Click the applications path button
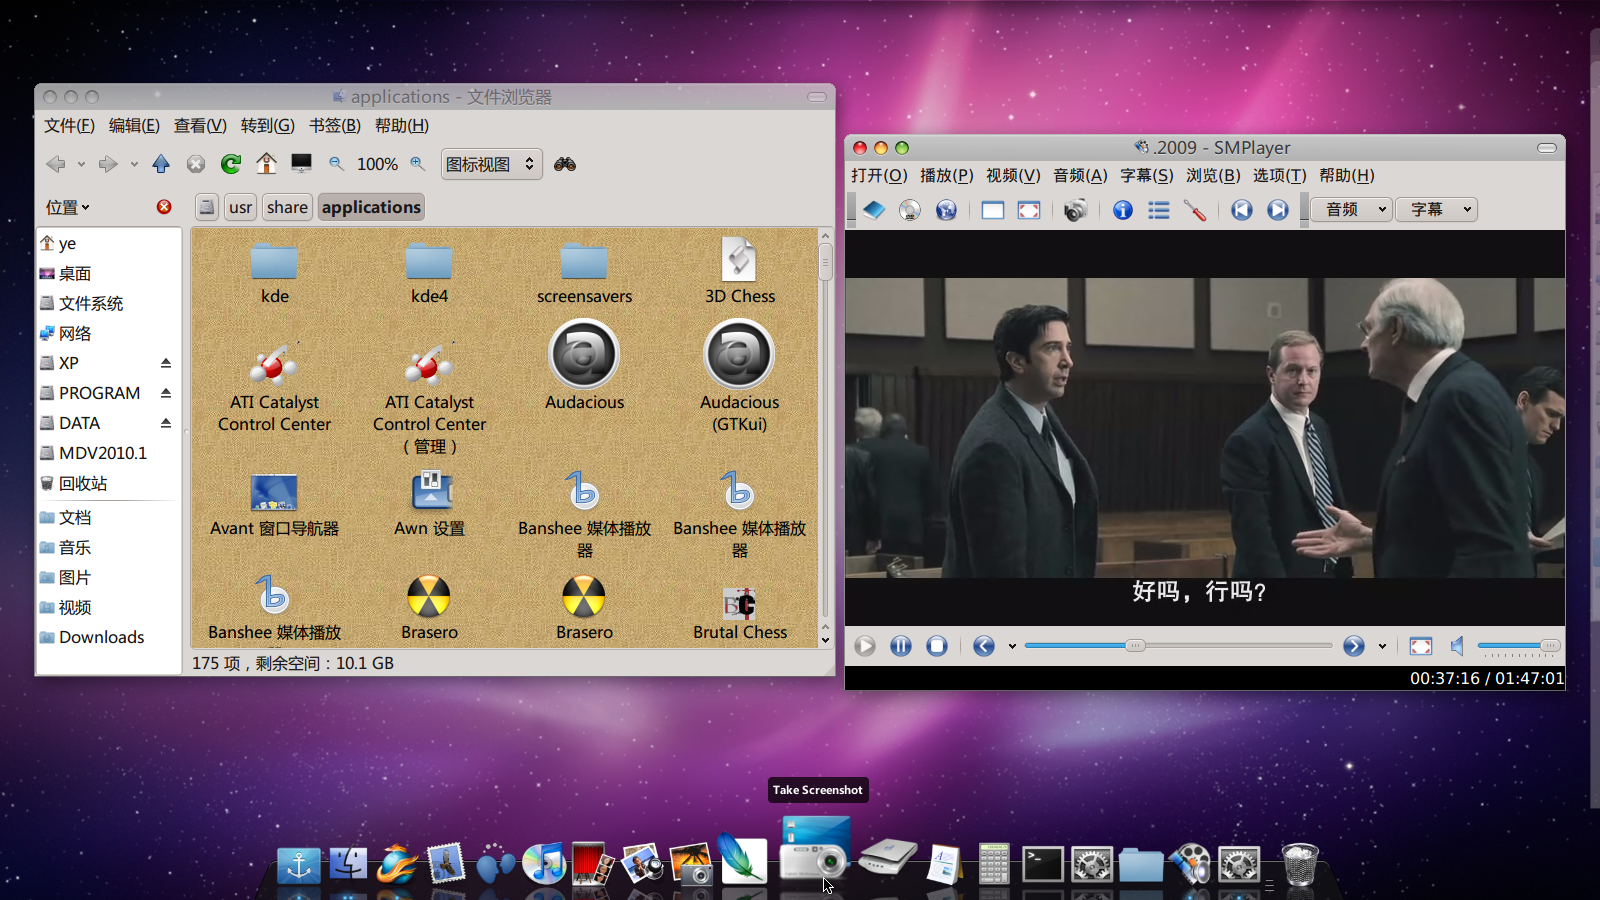Image resolution: width=1600 pixels, height=900 pixels. click(x=371, y=207)
